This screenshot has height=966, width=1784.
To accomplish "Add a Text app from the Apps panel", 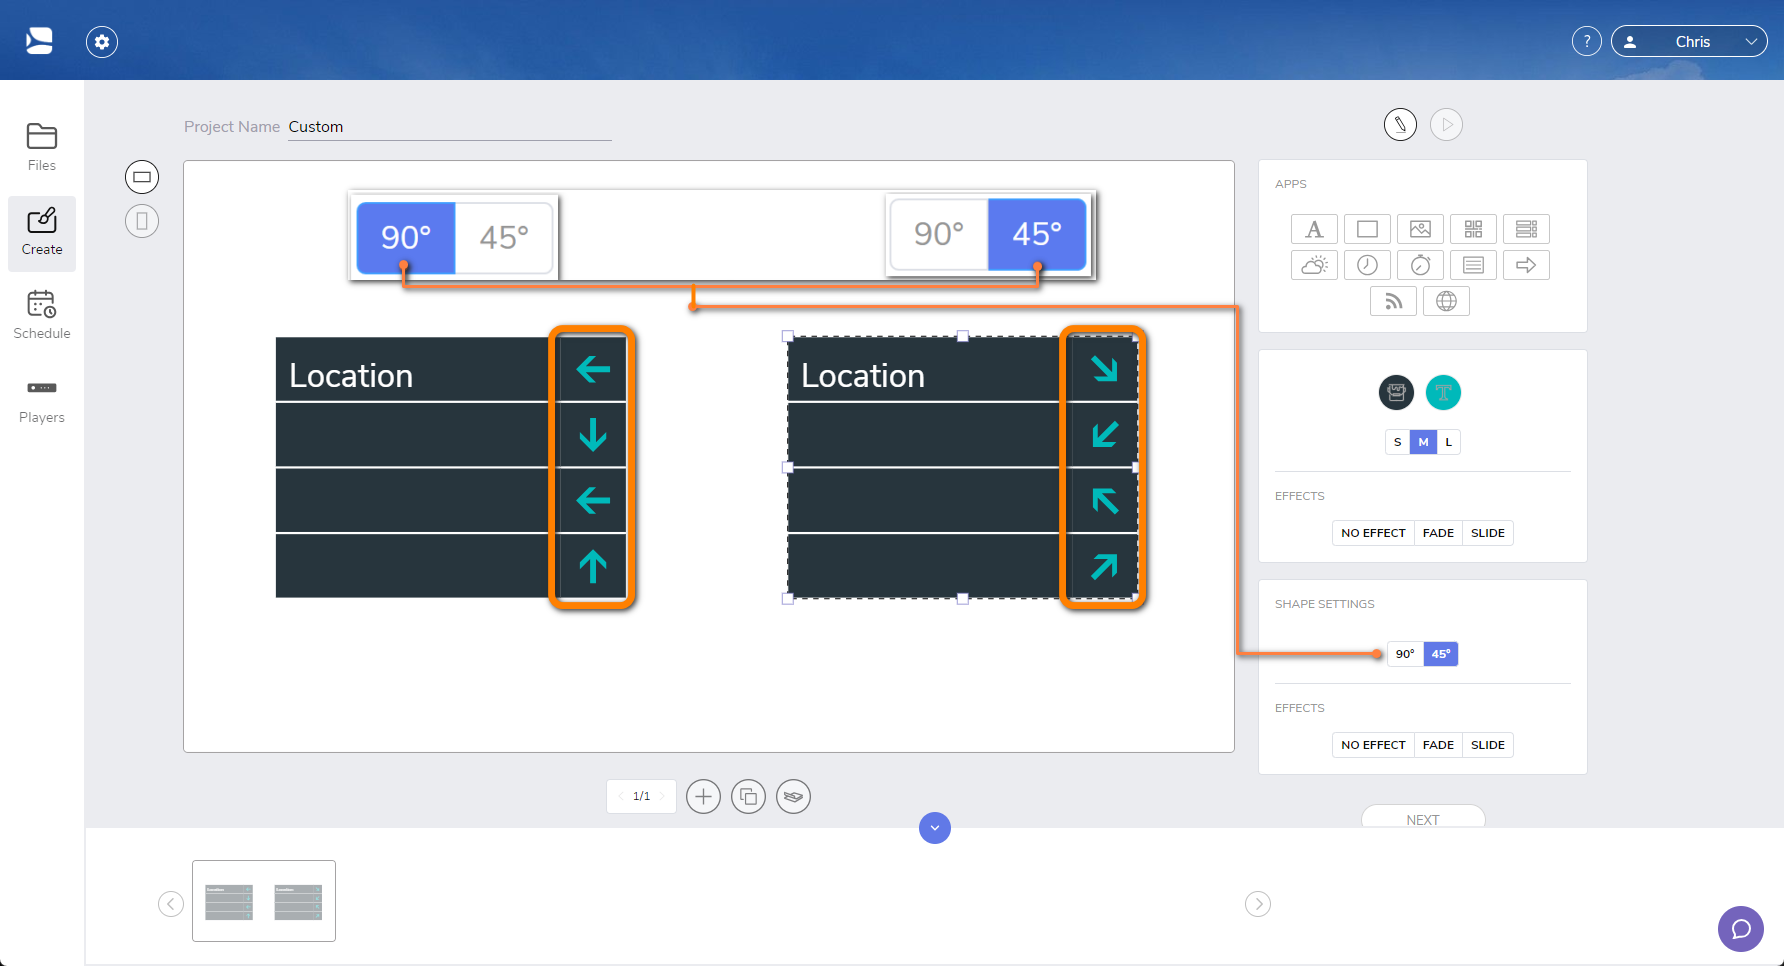I will click(x=1314, y=228).
